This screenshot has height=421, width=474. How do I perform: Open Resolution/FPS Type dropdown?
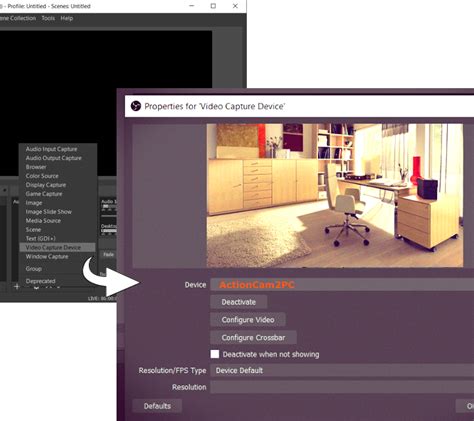[x=342, y=370]
